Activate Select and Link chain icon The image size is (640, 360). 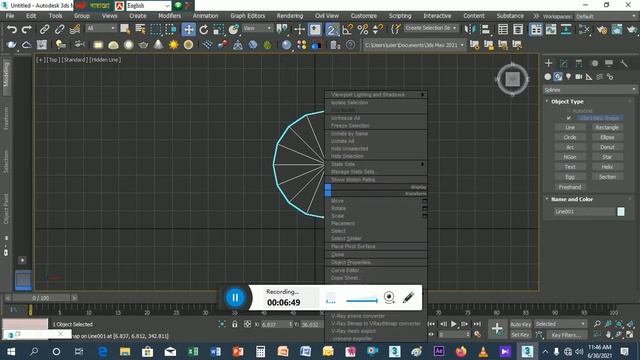pos(44,29)
